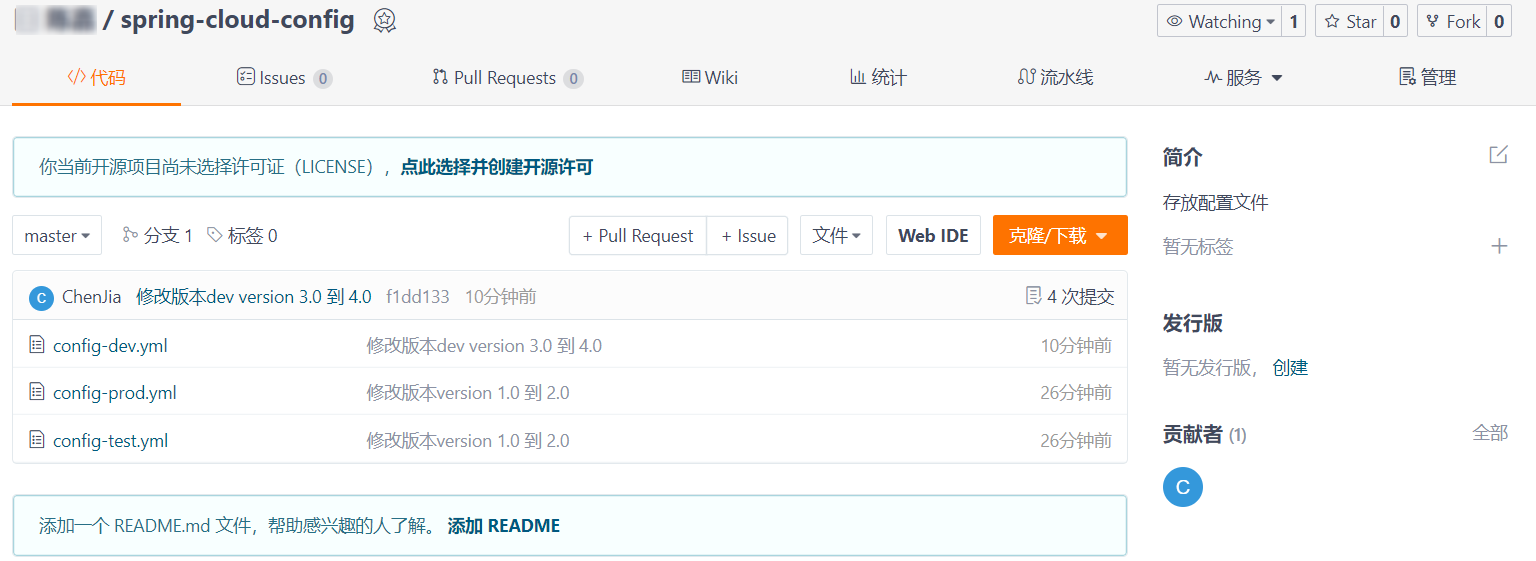Open commit hash f1dd133
1536x561 pixels.
pyautogui.click(x=418, y=296)
